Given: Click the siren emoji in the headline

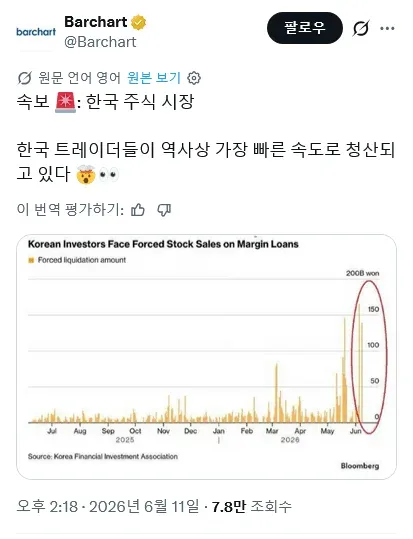Looking at the screenshot, I should point(65,102).
